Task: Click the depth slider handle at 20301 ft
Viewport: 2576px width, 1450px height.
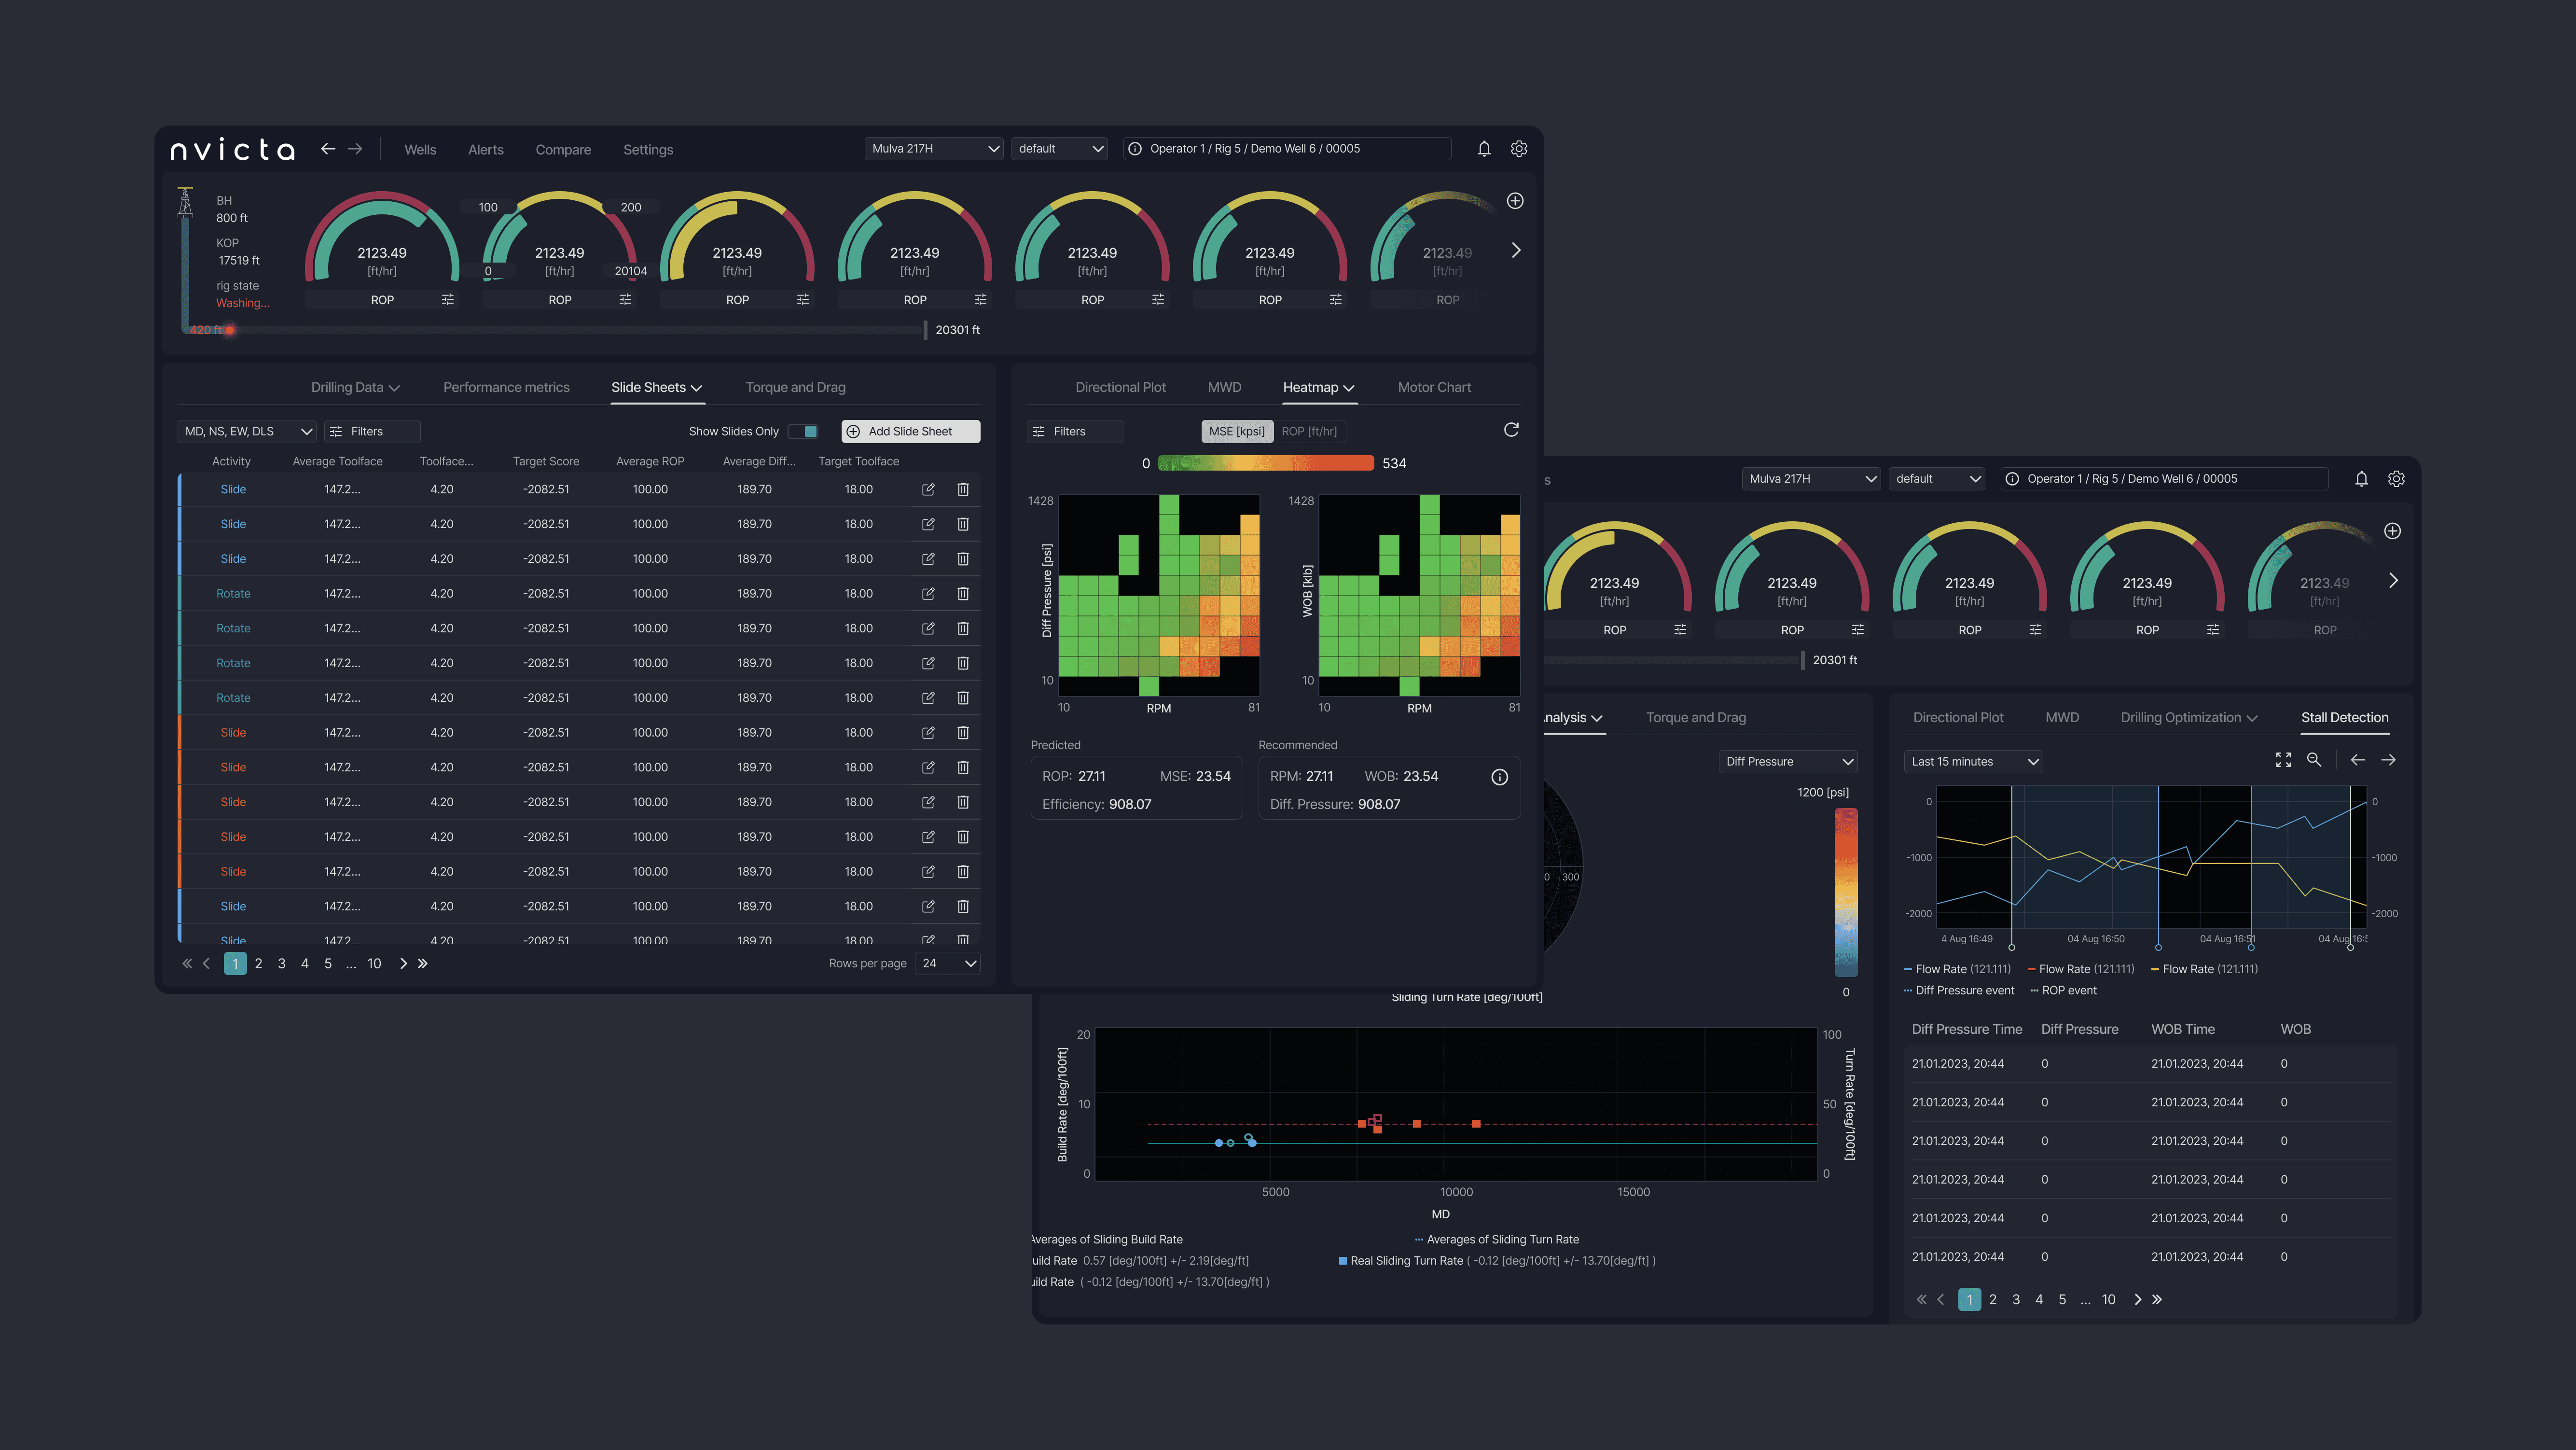Action: (x=926, y=330)
